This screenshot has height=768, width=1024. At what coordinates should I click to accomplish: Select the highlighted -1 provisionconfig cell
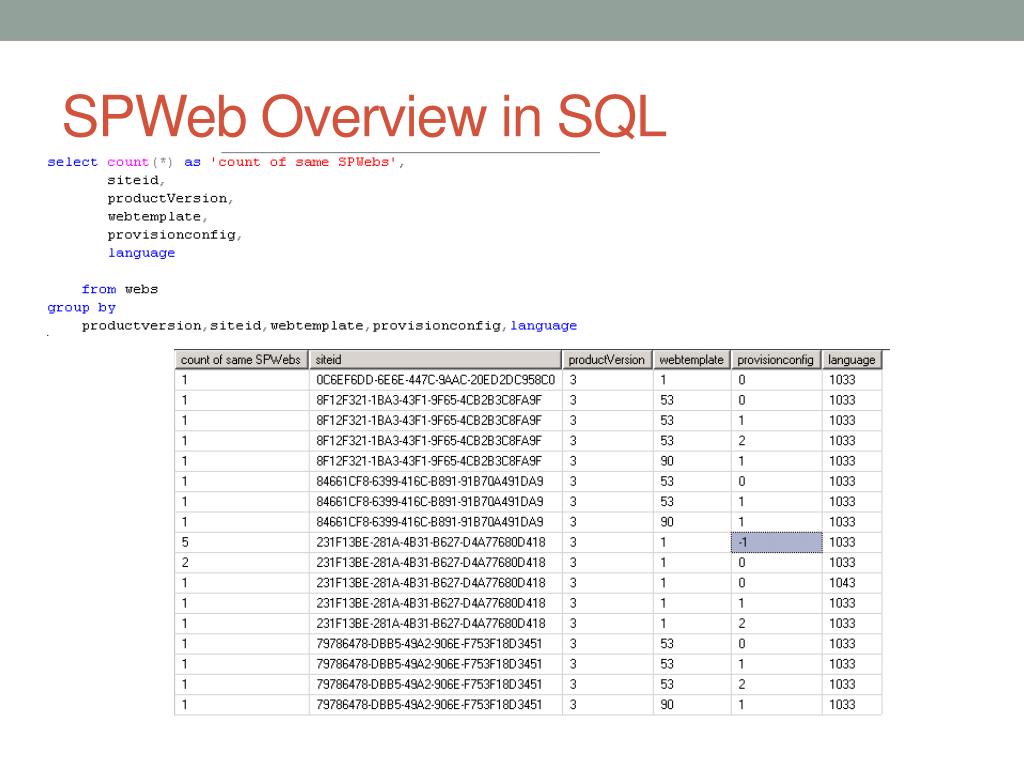click(776, 542)
